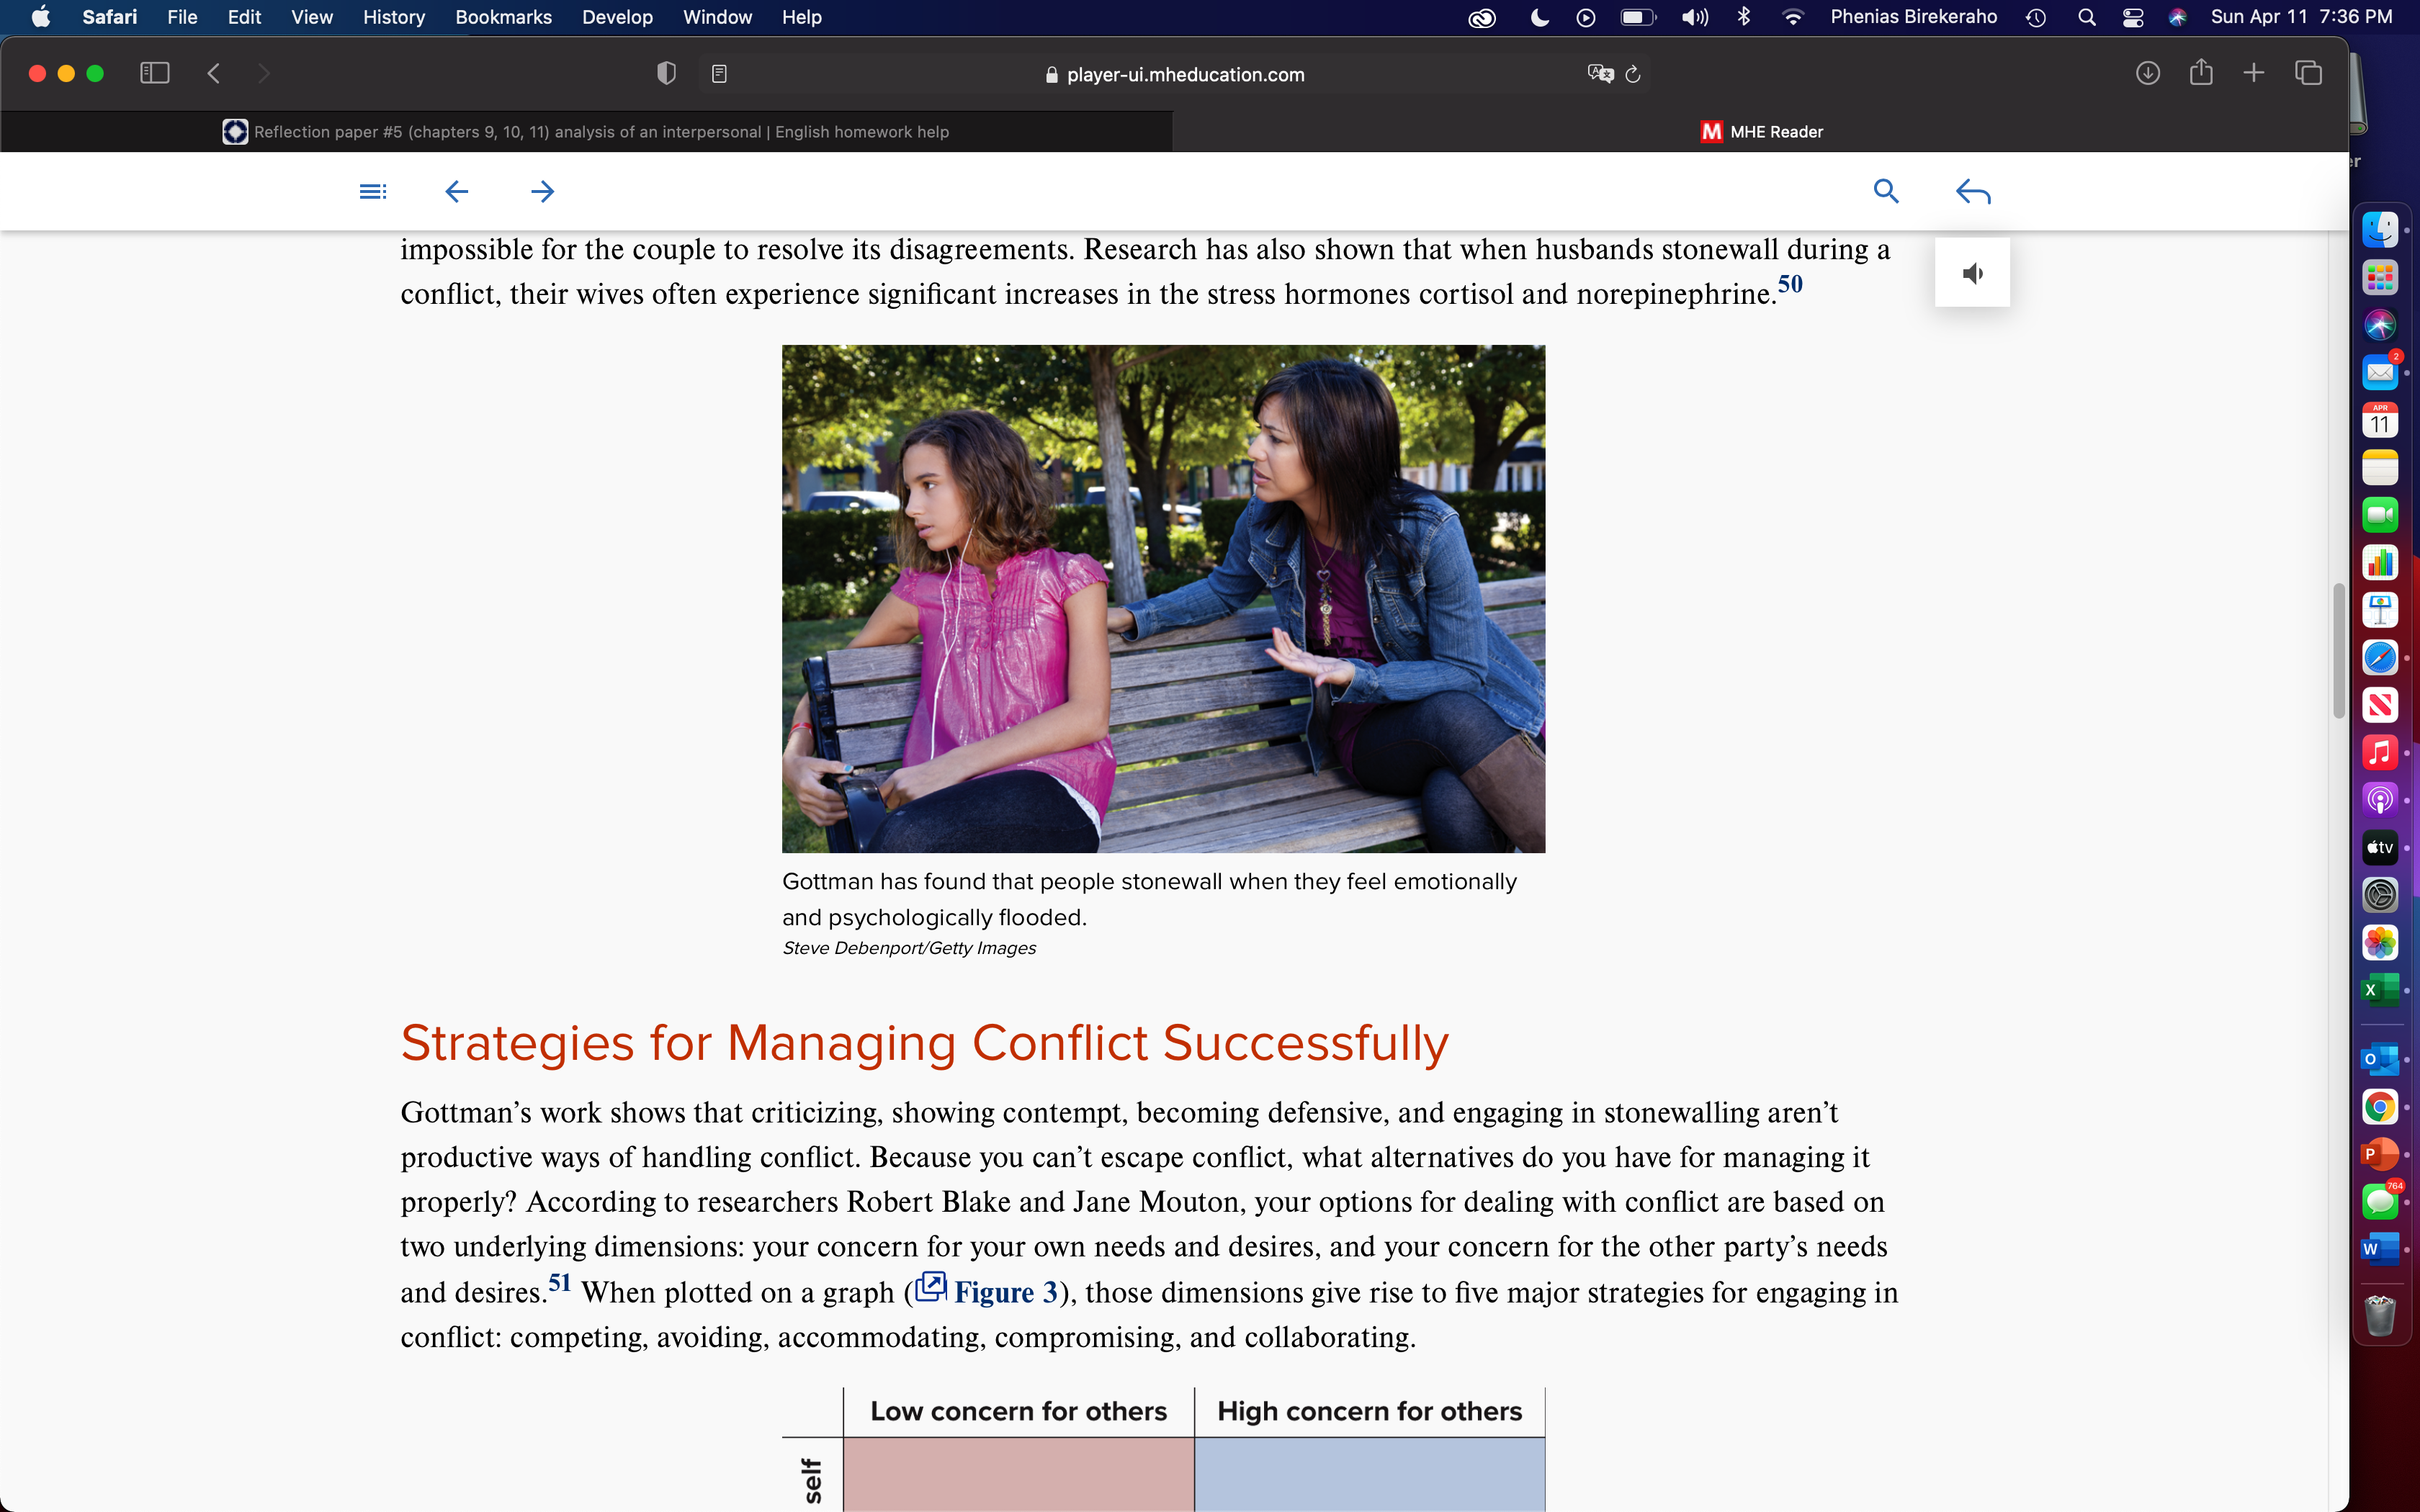
Task: Open the Develop menu
Action: pyautogui.click(x=617, y=17)
